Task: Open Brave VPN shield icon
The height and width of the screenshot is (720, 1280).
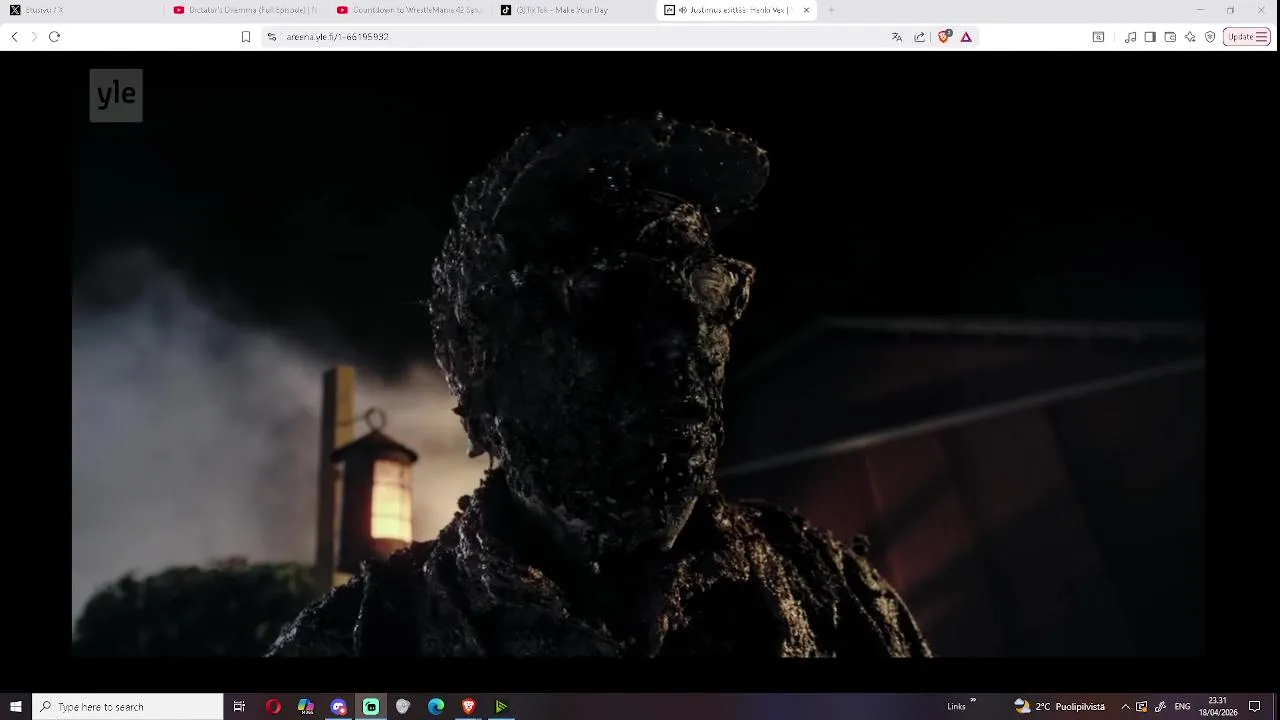Action: (x=1210, y=37)
